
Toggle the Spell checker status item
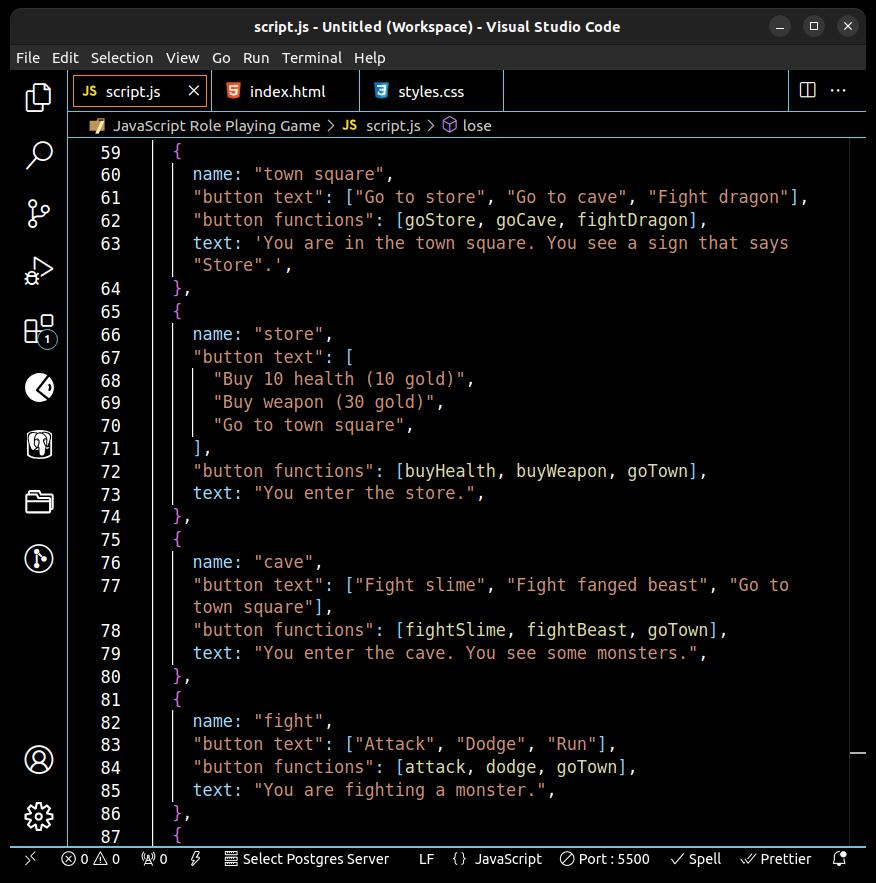point(696,859)
